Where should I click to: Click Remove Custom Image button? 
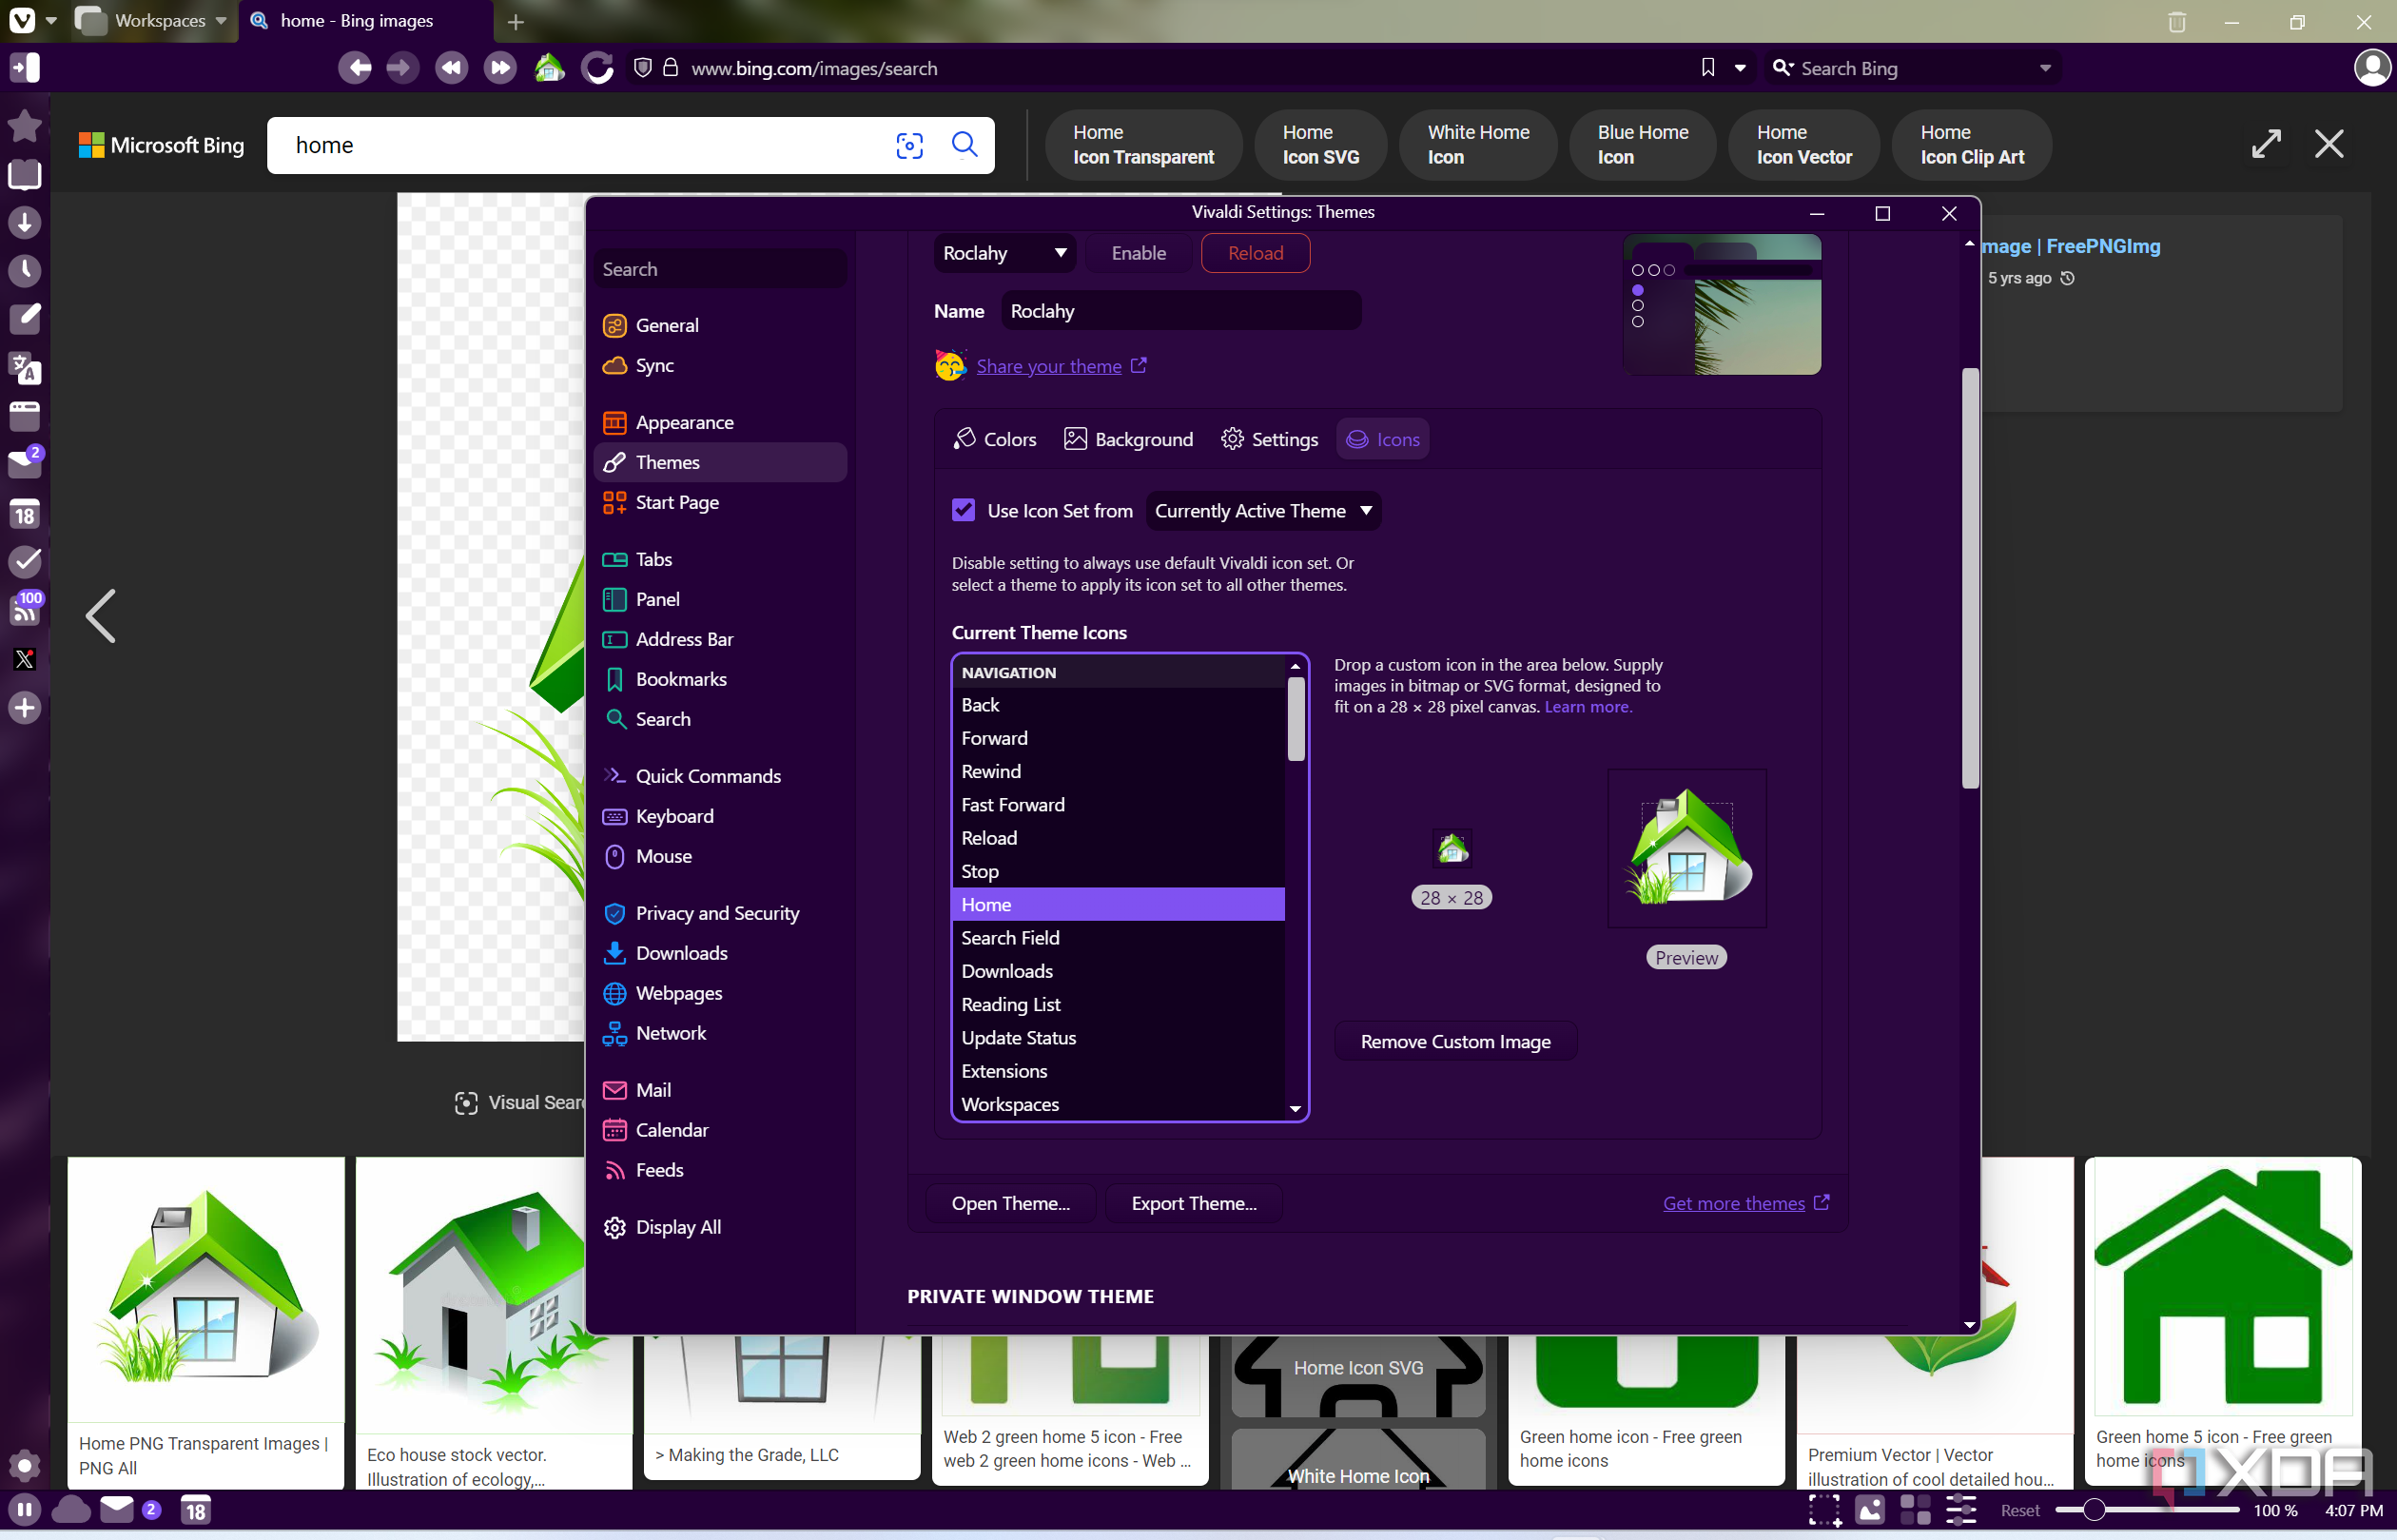click(1455, 1041)
